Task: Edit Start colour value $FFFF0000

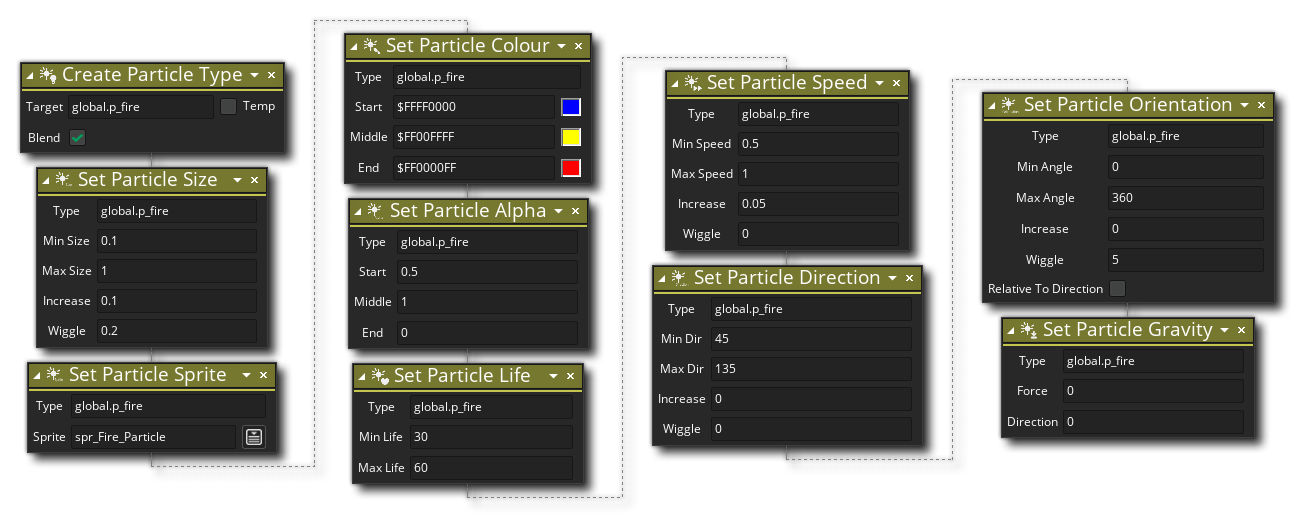Action: click(x=473, y=107)
